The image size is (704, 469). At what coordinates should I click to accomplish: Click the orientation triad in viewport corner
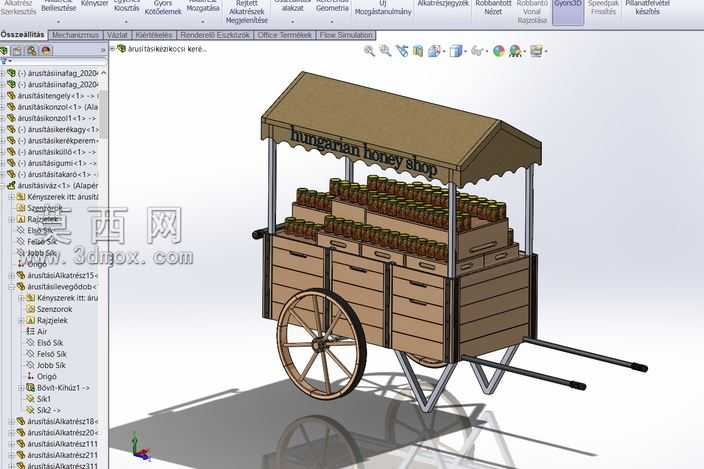[x=140, y=447]
